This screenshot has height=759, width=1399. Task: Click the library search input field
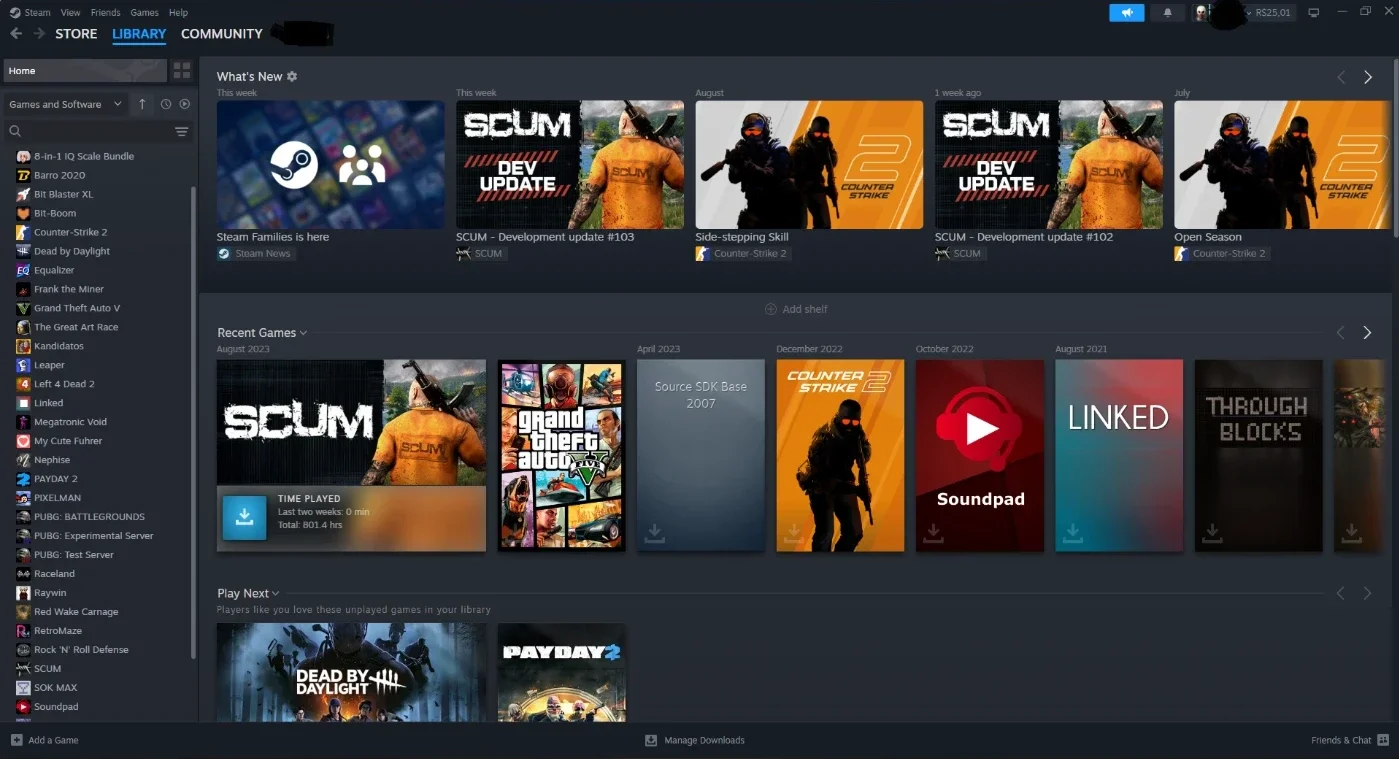pos(98,131)
